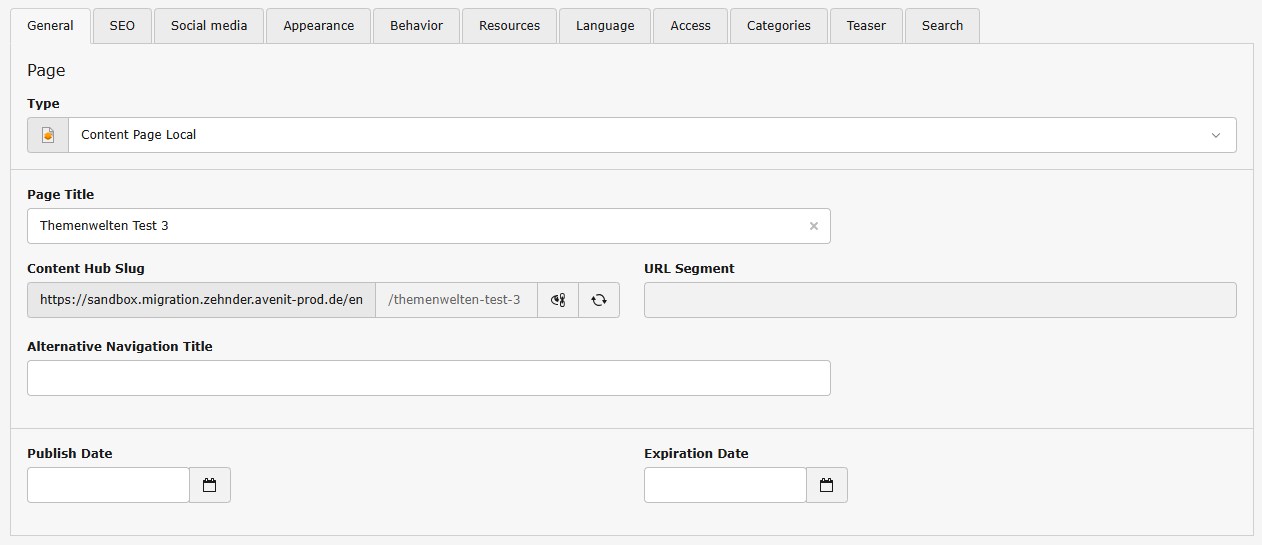Viewport: 1262px width, 545px height.
Task: Open the Publish Date calendar picker
Action: pos(210,485)
